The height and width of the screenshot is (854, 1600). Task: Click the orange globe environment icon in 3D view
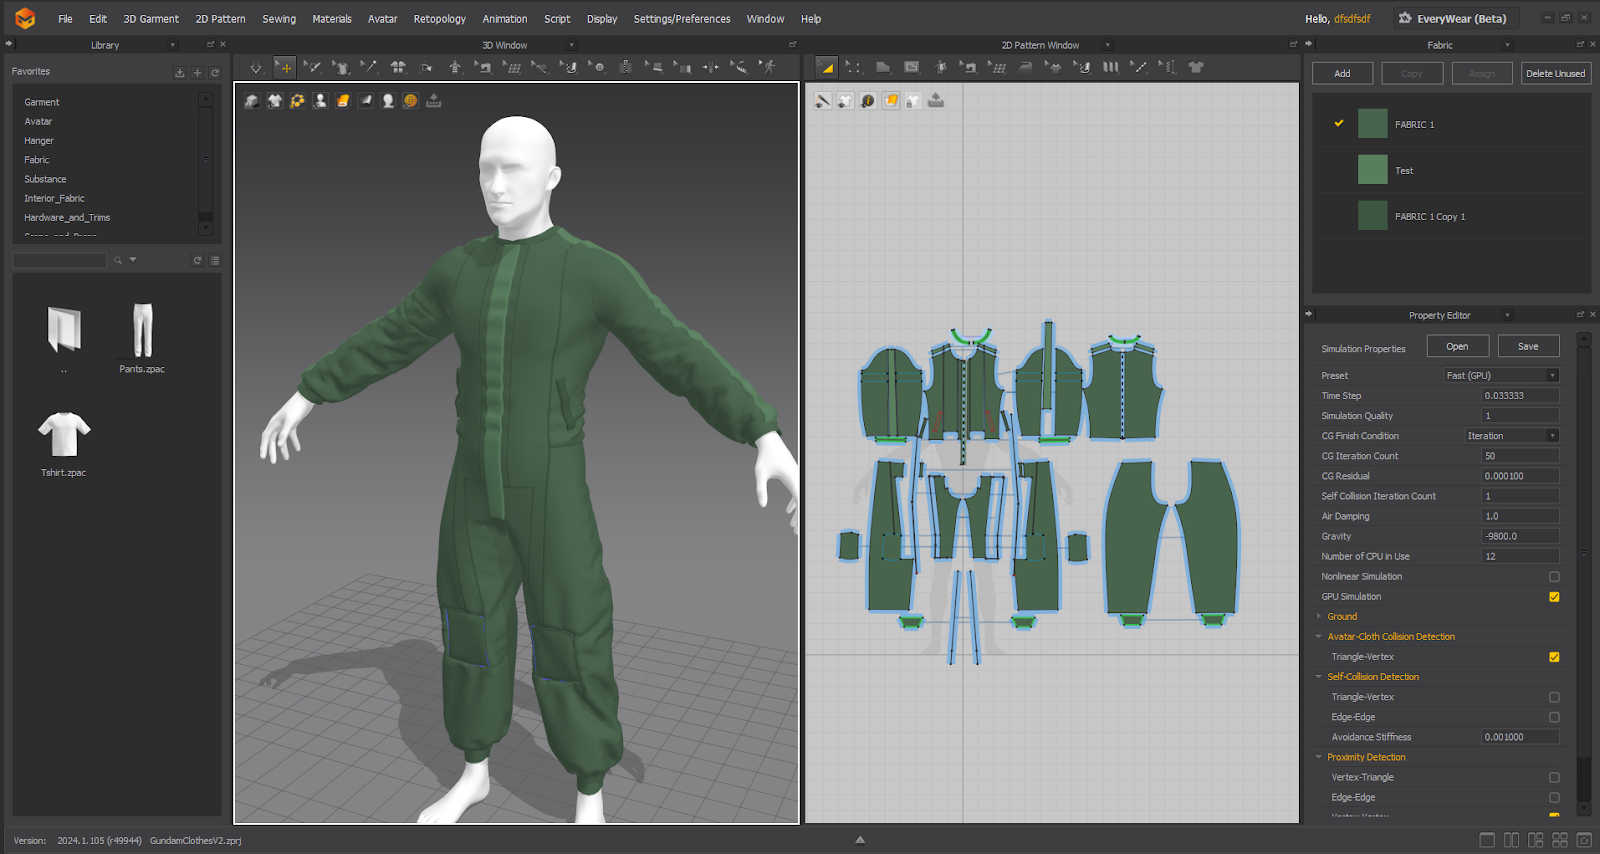[410, 100]
